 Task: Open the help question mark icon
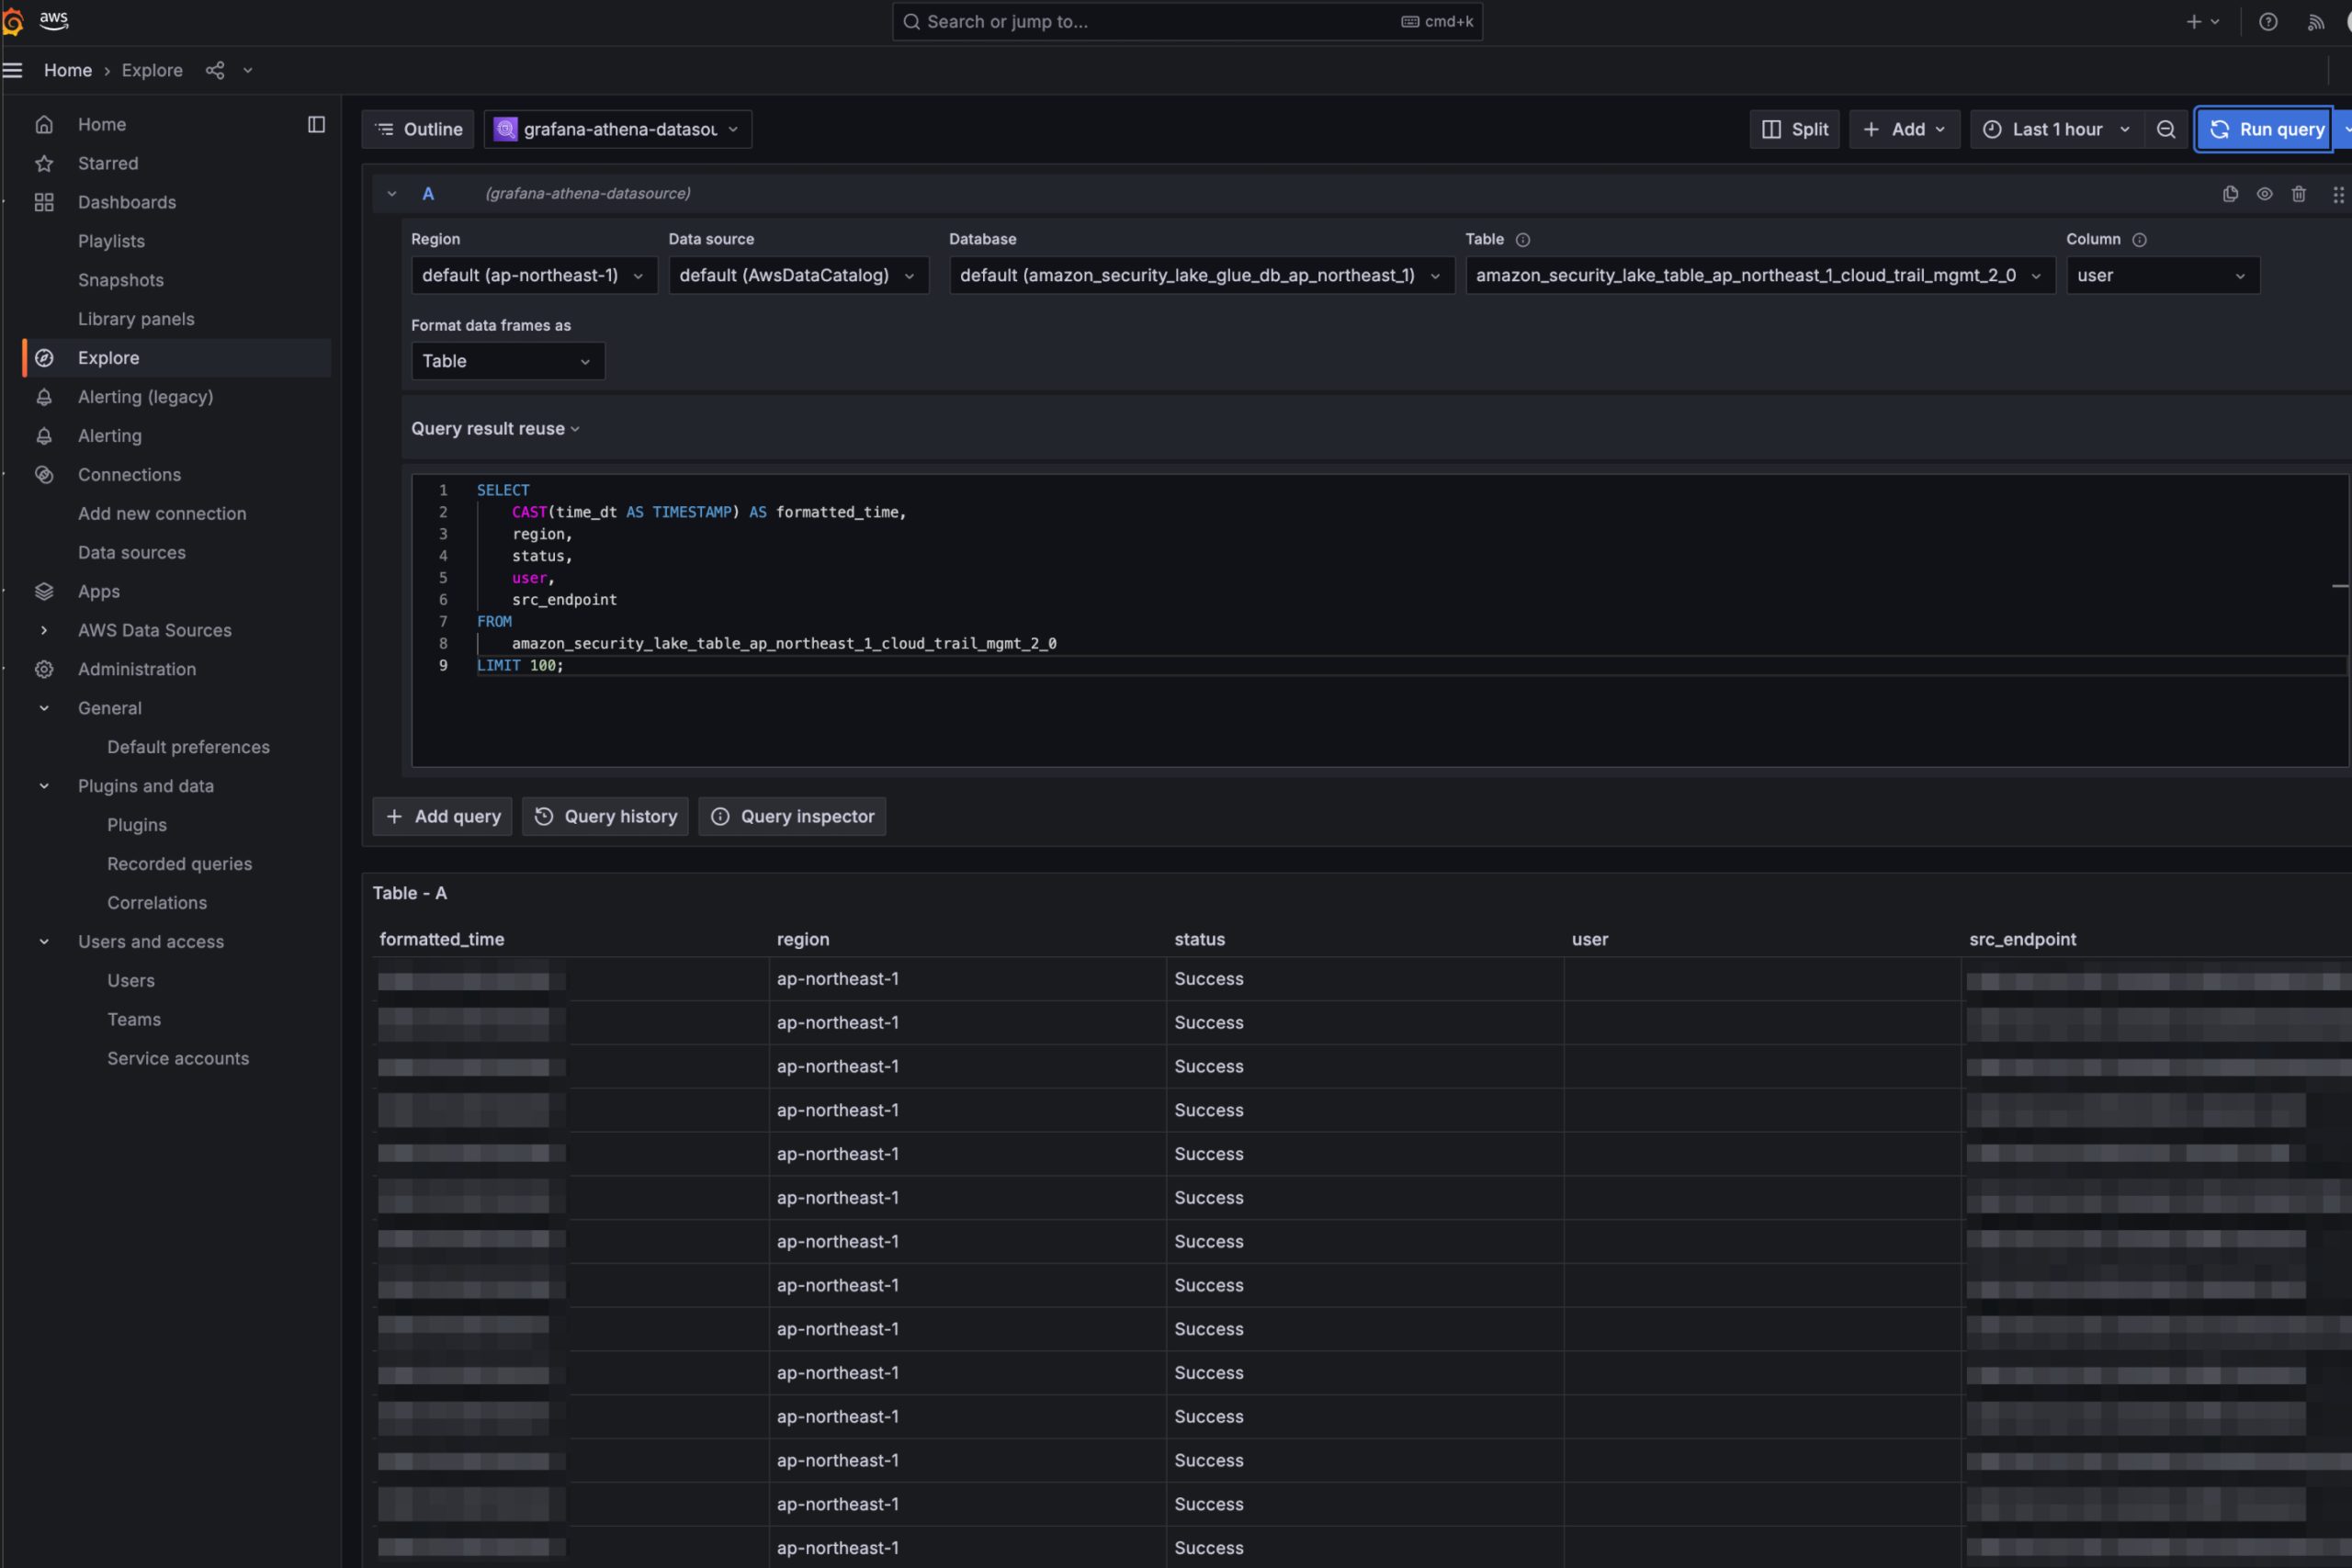click(x=2268, y=21)
